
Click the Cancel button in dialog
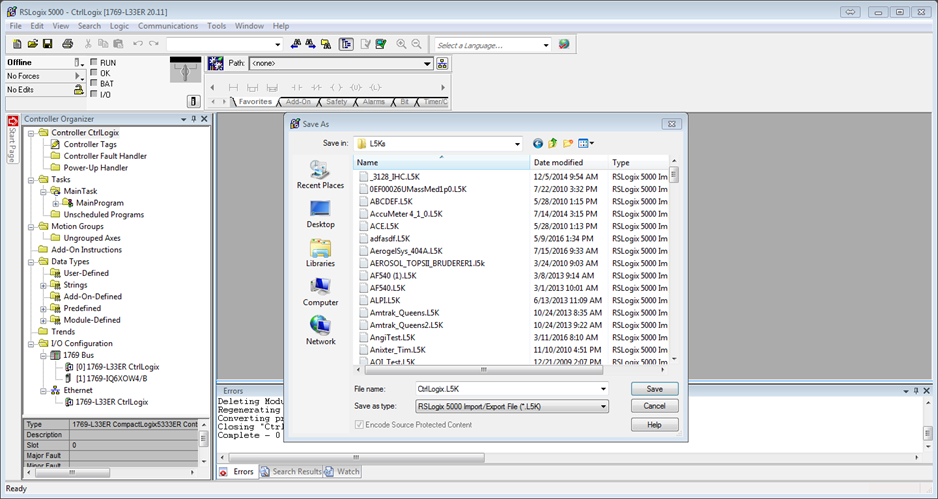[x=654, y=406]
